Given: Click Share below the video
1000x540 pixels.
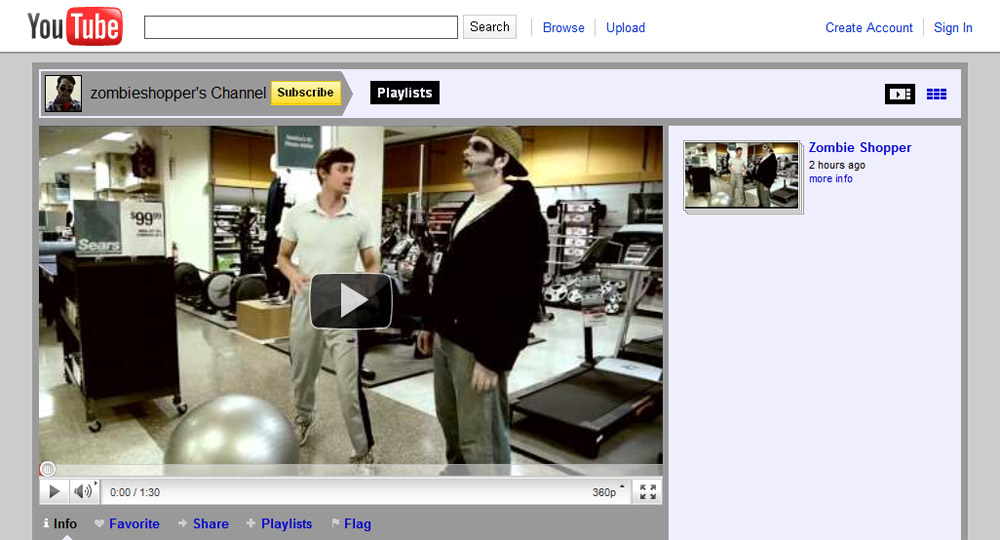Looking at the screenshot, I should point(203,523).
